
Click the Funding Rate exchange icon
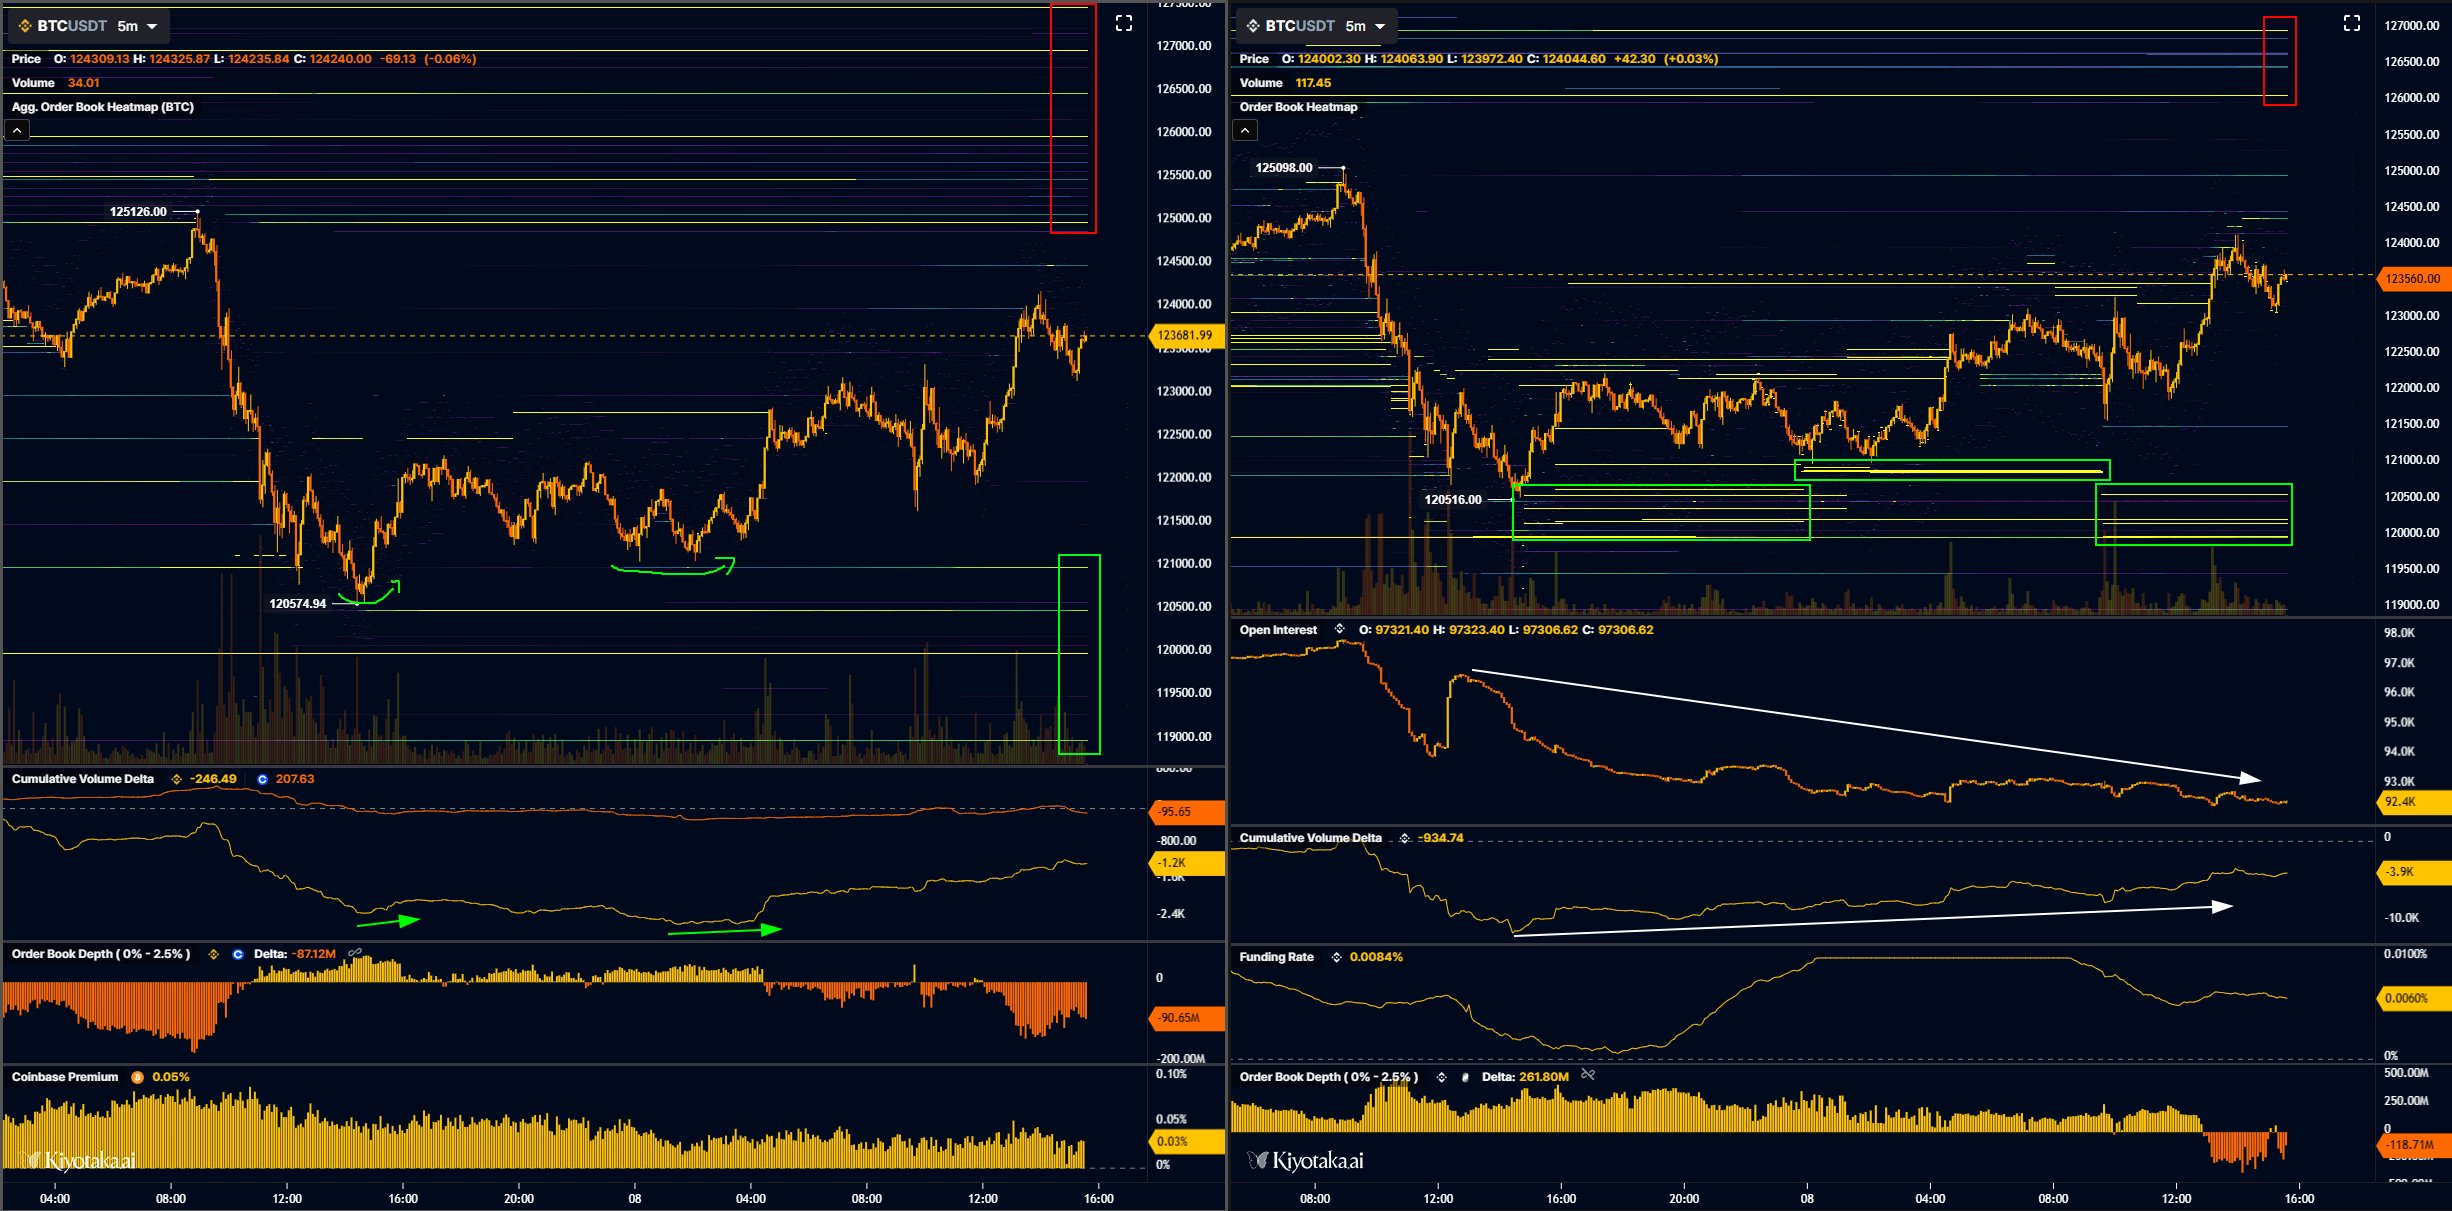tap(1336, 957)
